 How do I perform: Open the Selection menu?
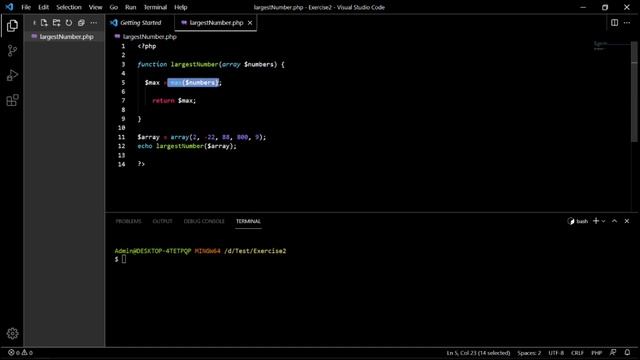tap(69, 7)
